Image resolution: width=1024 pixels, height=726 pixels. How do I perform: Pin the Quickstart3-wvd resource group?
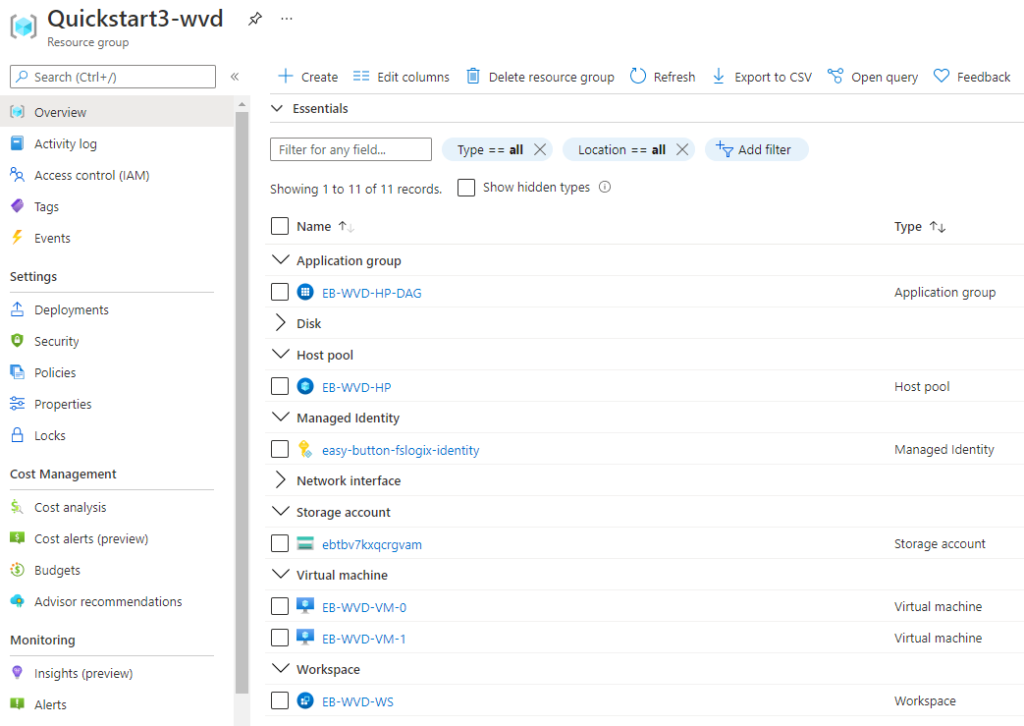pos(255,19)
